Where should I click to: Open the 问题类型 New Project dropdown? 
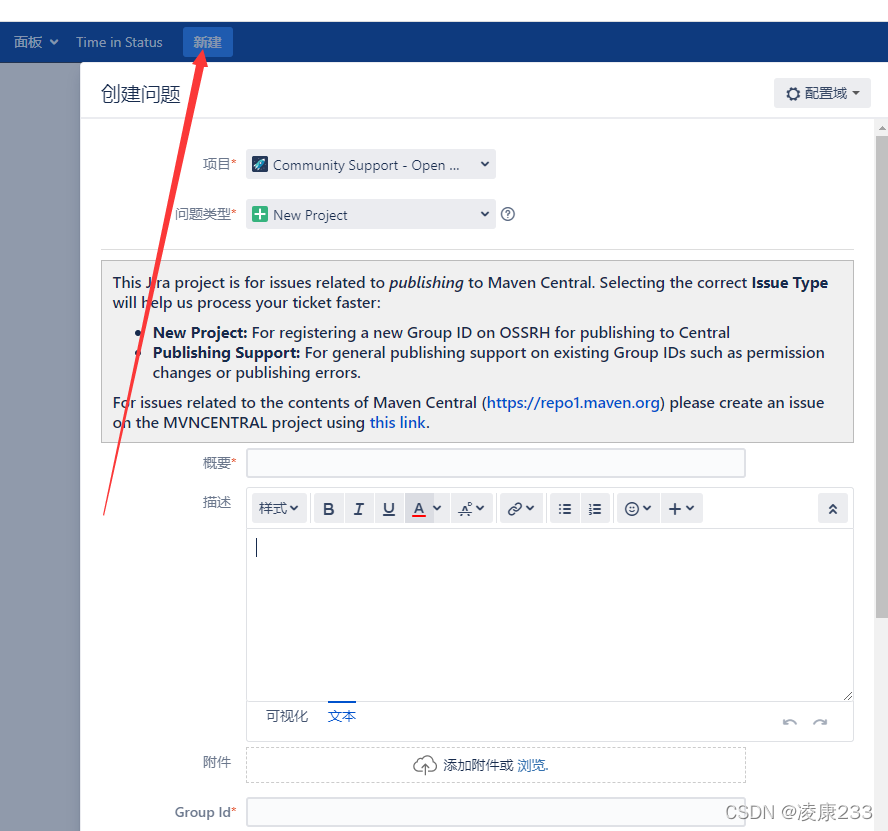(x=371, y=214)
